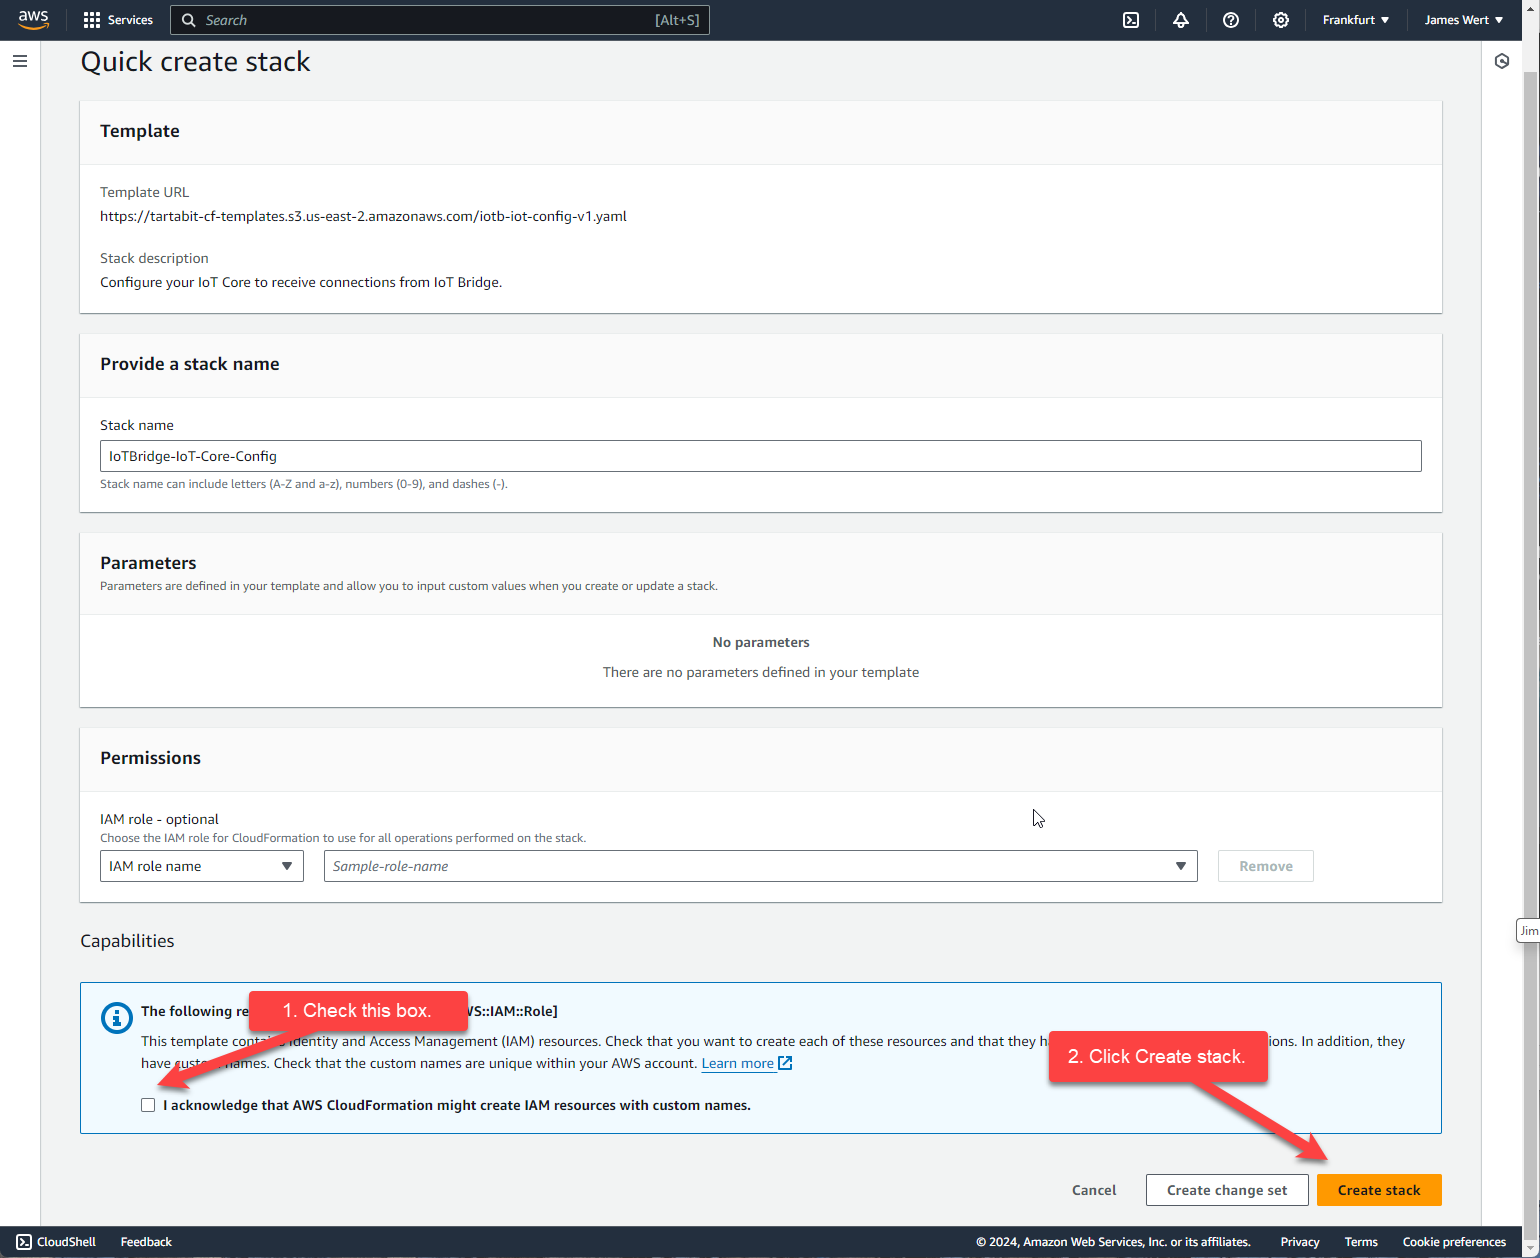Click the Create stack button
This screenshot has height=1258, width=1540.
pyautogui.click(x=1379, y=1190)
